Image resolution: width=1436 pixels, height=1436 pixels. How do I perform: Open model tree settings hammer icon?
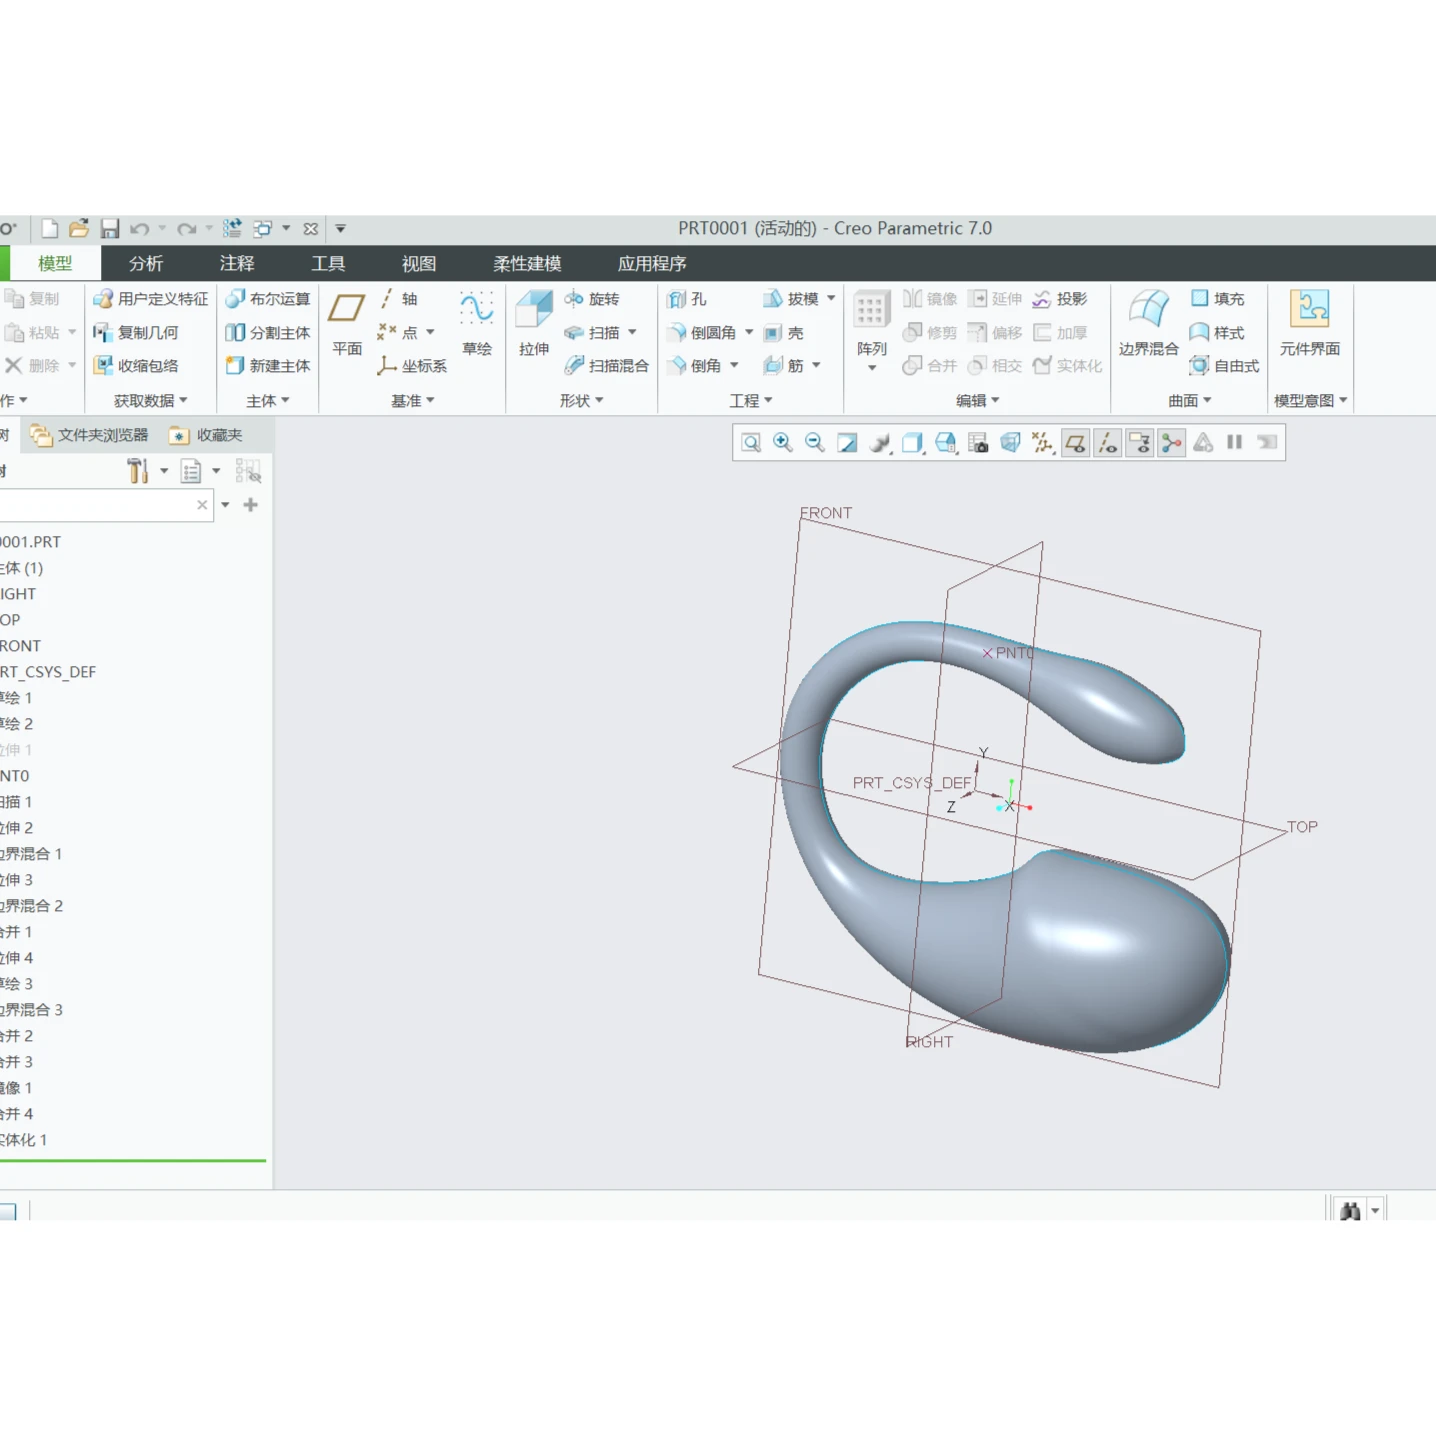137,471
